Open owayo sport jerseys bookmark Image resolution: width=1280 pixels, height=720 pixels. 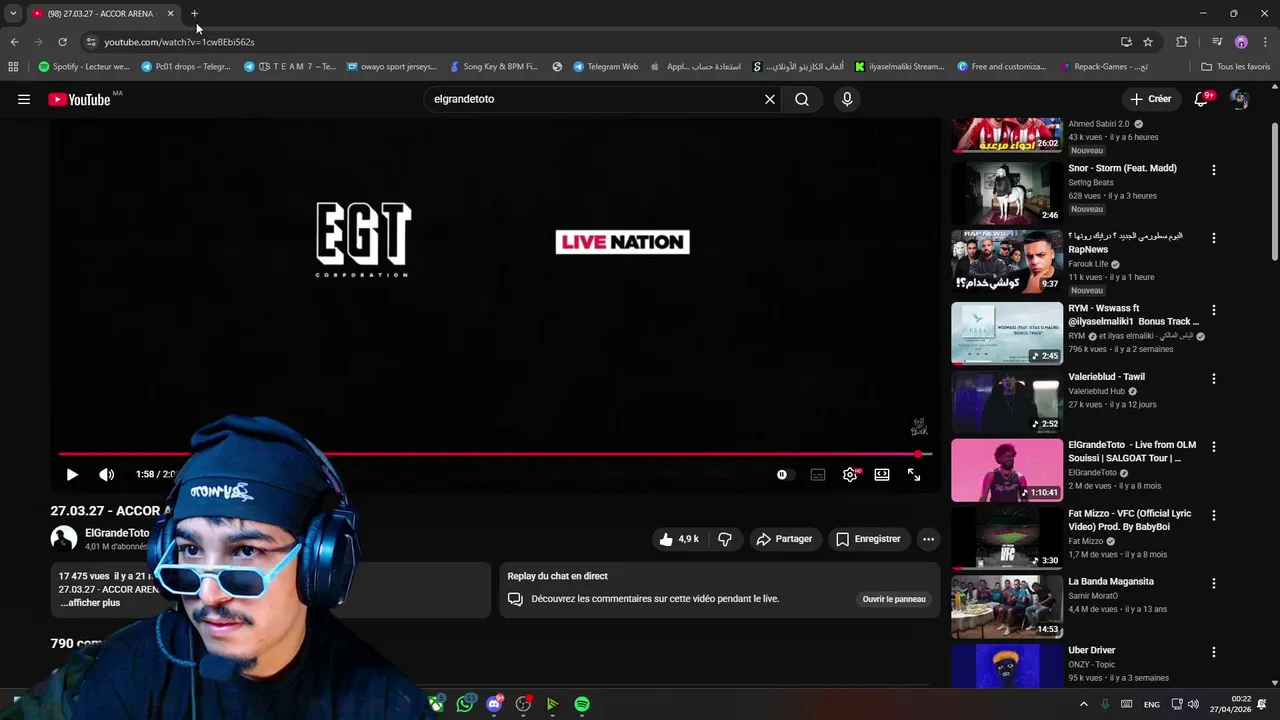point(392,67)
